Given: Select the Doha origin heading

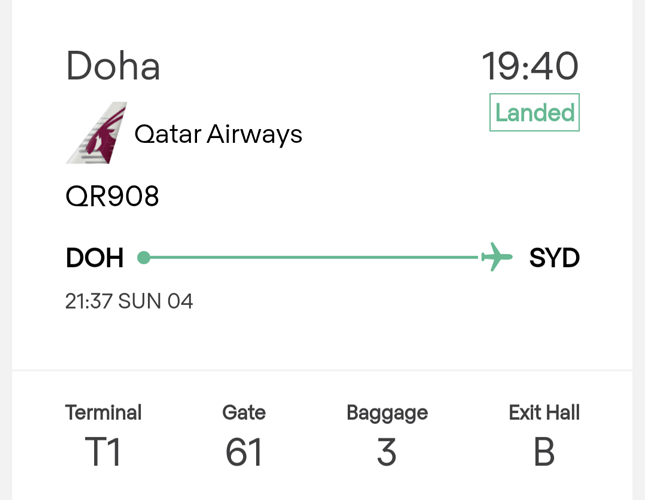Looking at the screenshot, I should tap(113, 66).
